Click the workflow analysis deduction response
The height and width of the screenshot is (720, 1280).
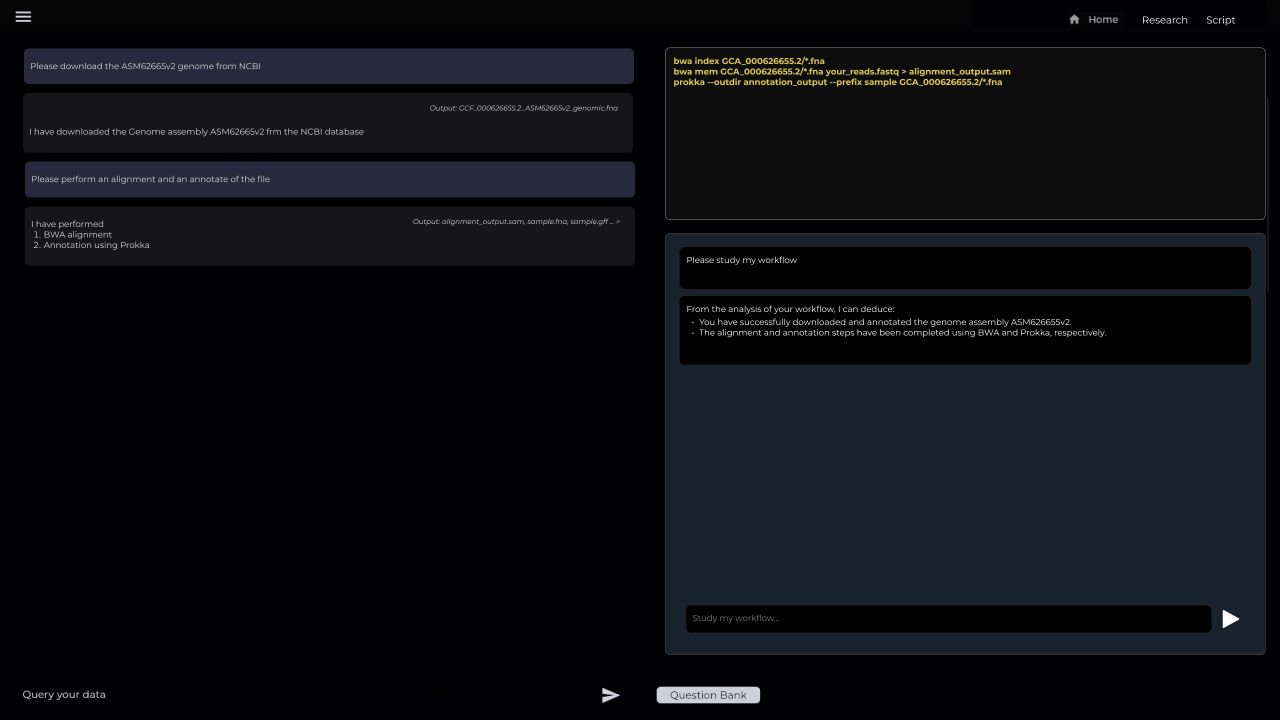tap(964, 329)
